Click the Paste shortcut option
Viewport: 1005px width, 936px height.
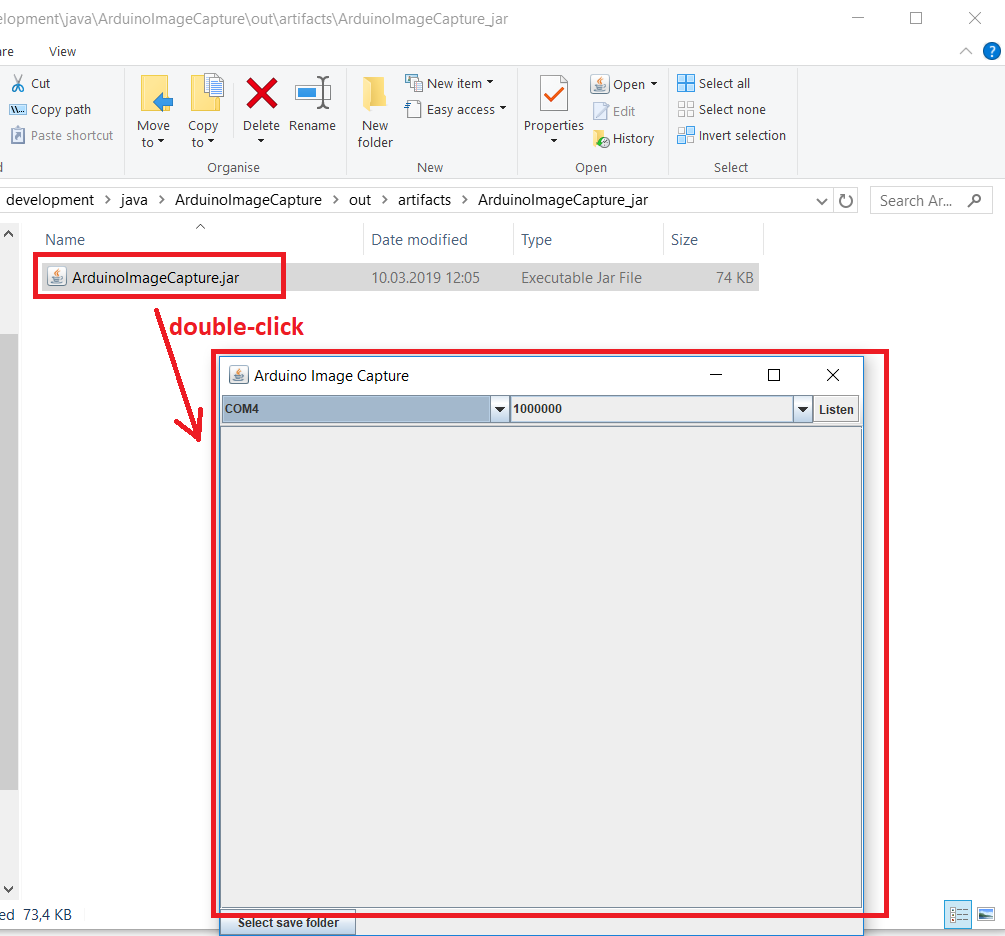(x=62, y=135)
